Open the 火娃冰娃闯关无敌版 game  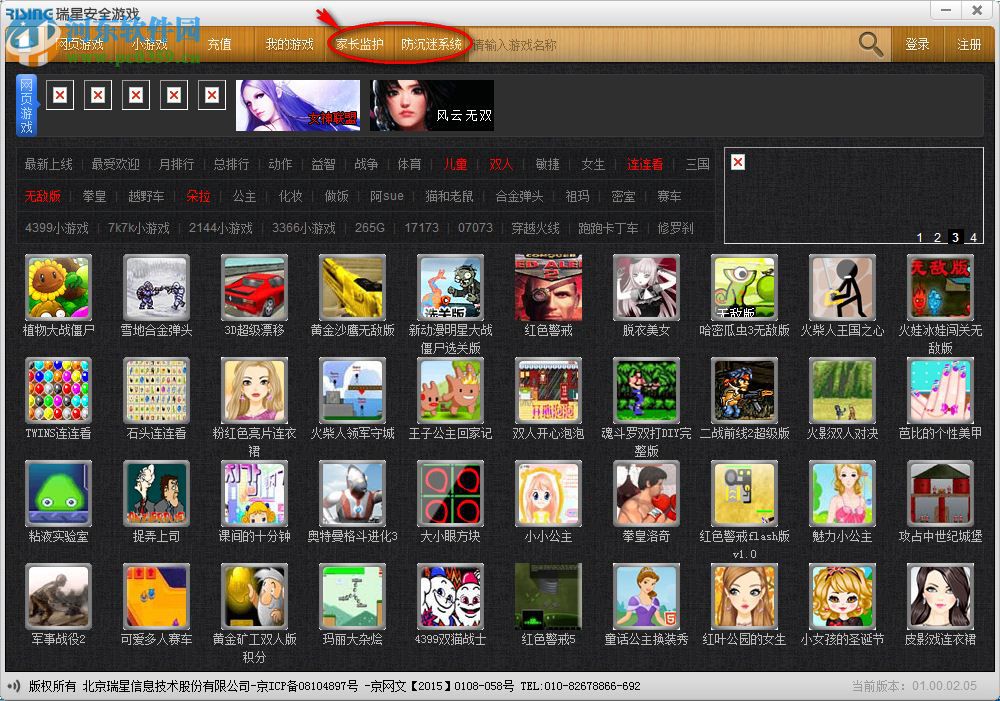click(941, 288)
